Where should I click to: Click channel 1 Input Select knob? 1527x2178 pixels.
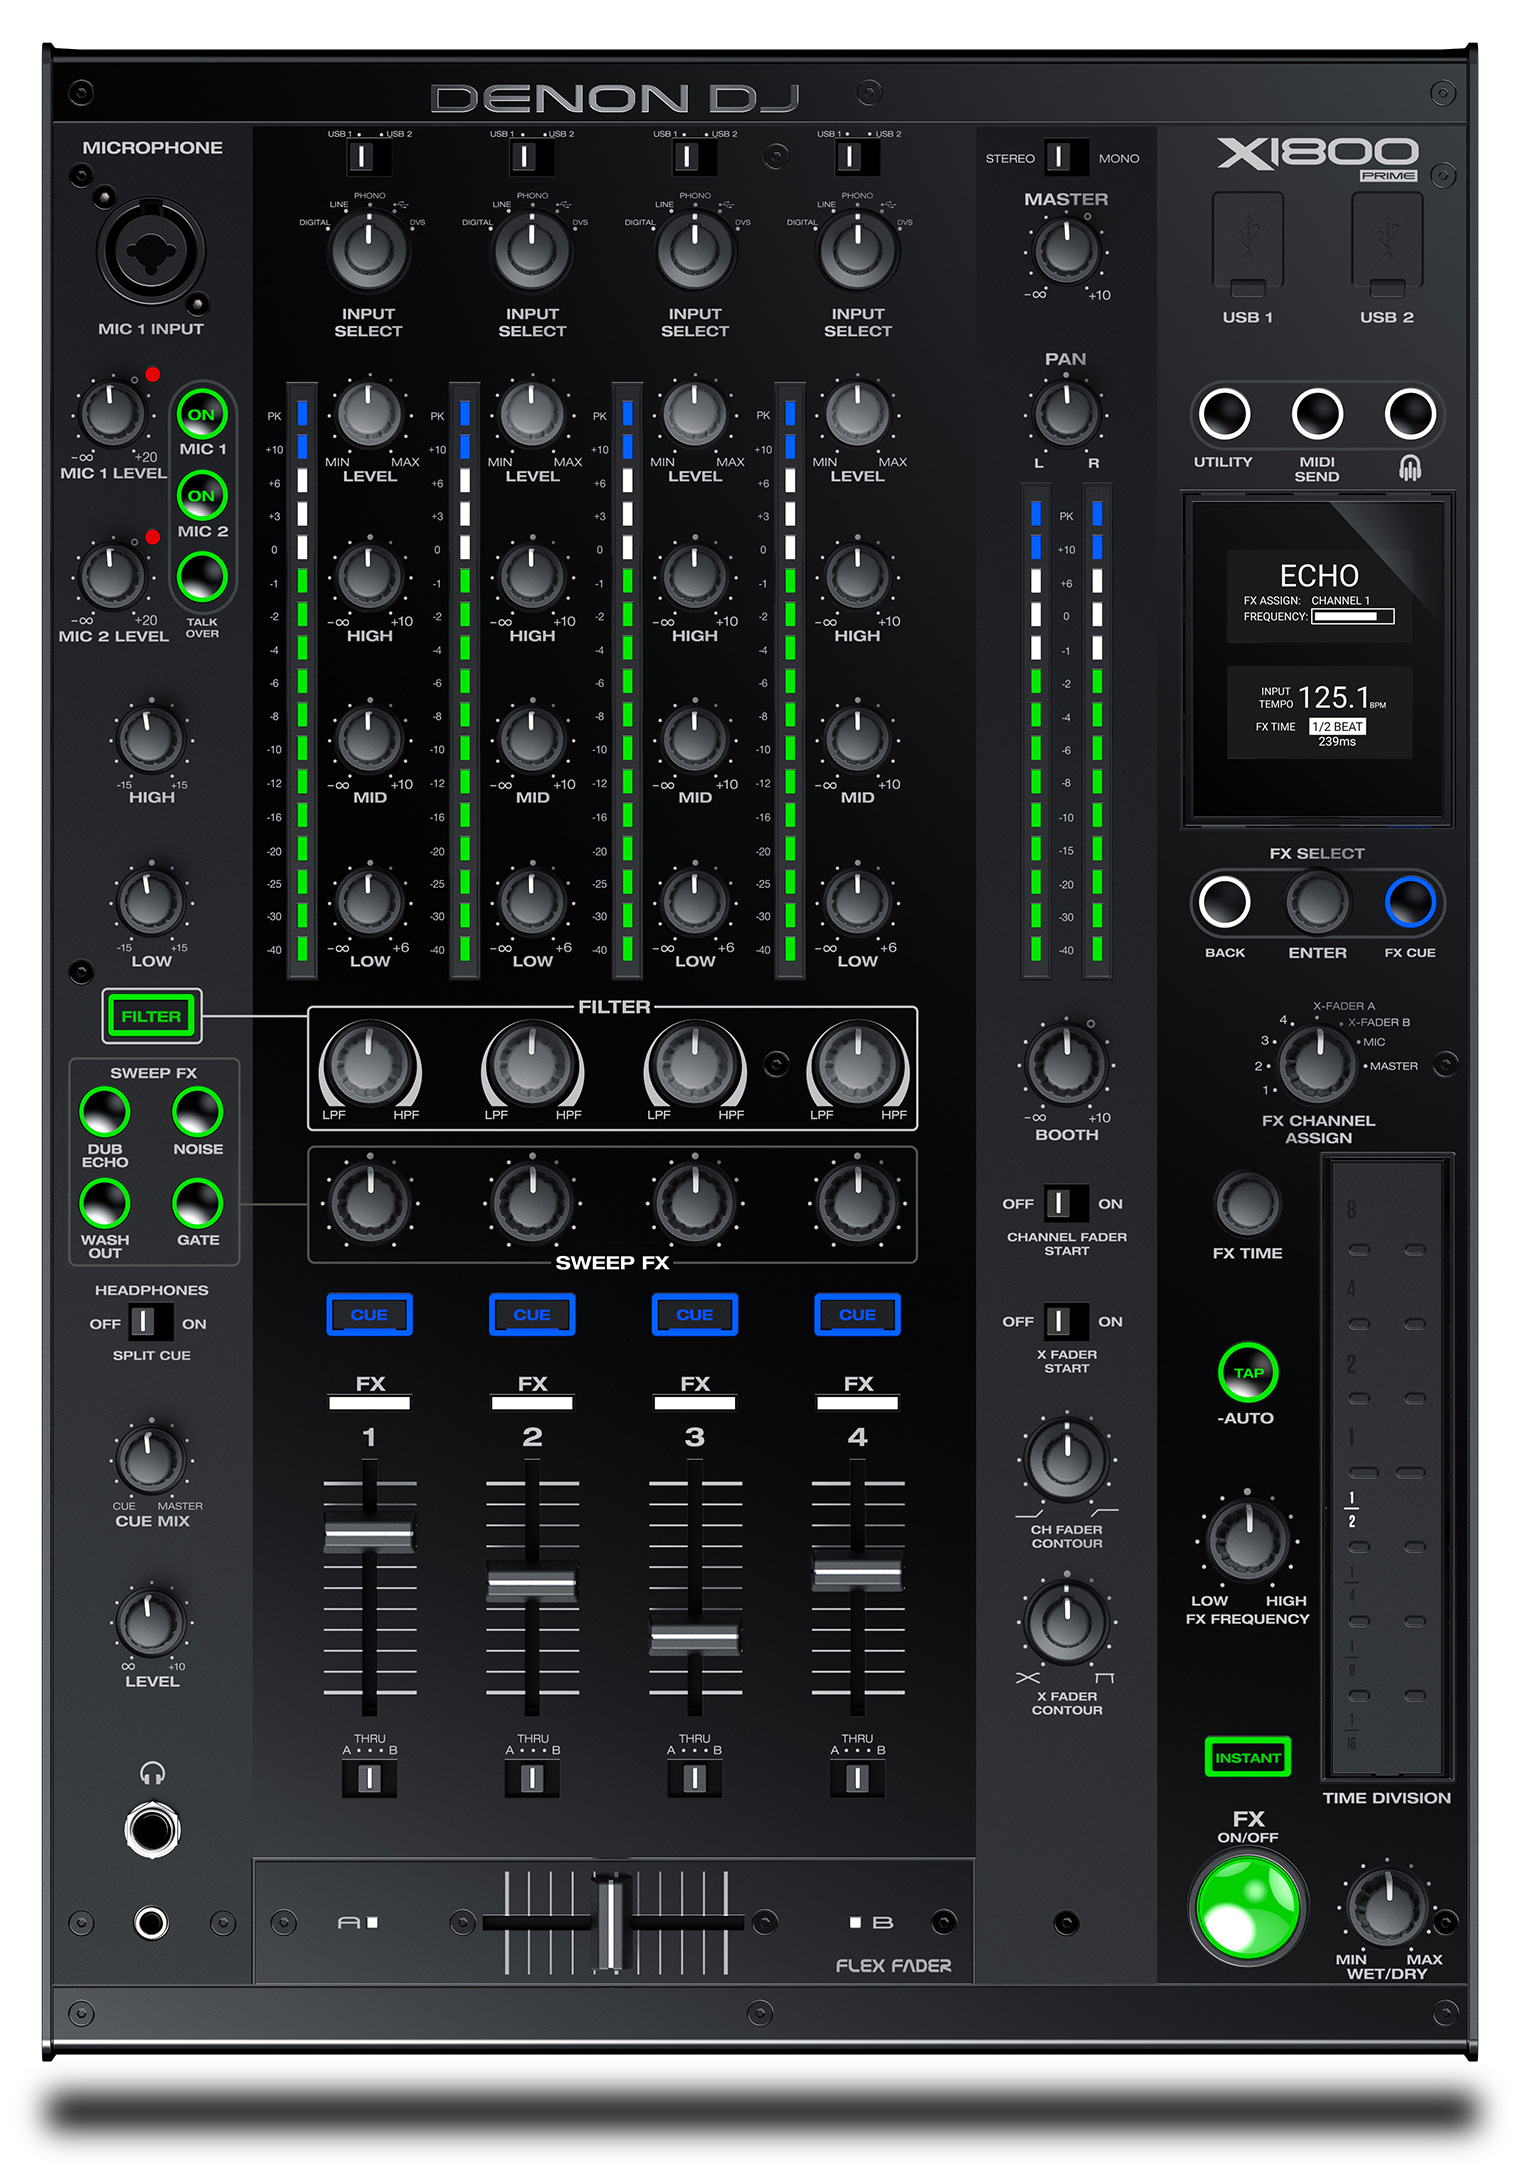point(369,250)
